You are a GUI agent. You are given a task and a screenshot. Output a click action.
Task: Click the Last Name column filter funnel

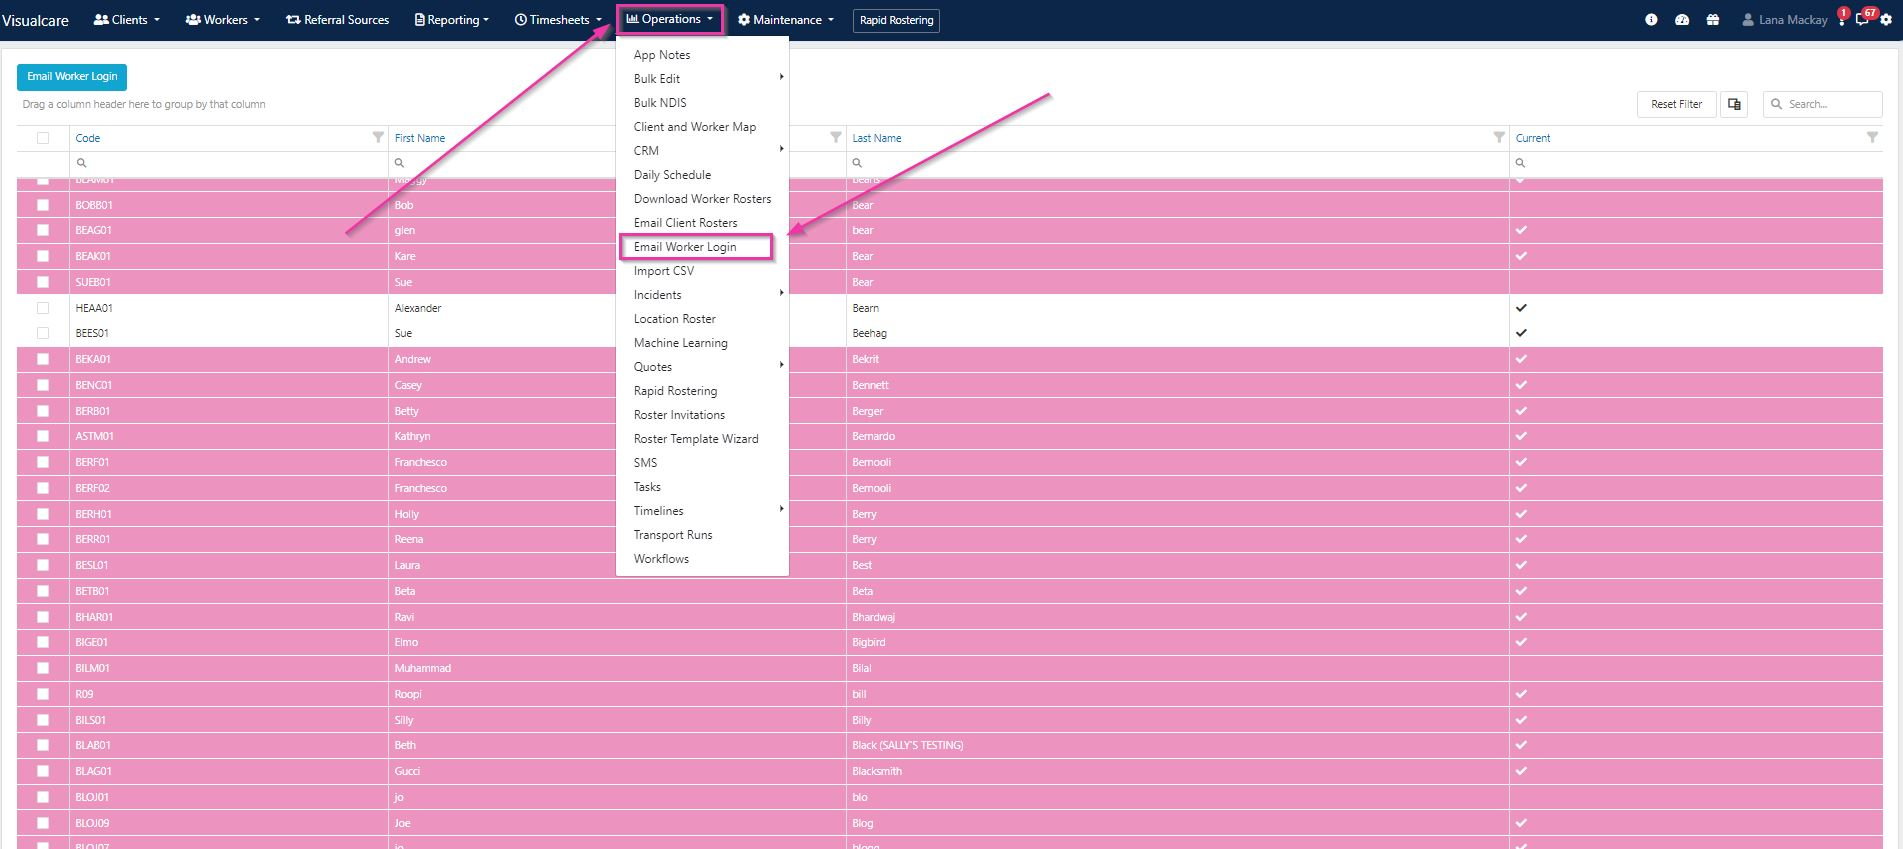tap(1499, 137)
